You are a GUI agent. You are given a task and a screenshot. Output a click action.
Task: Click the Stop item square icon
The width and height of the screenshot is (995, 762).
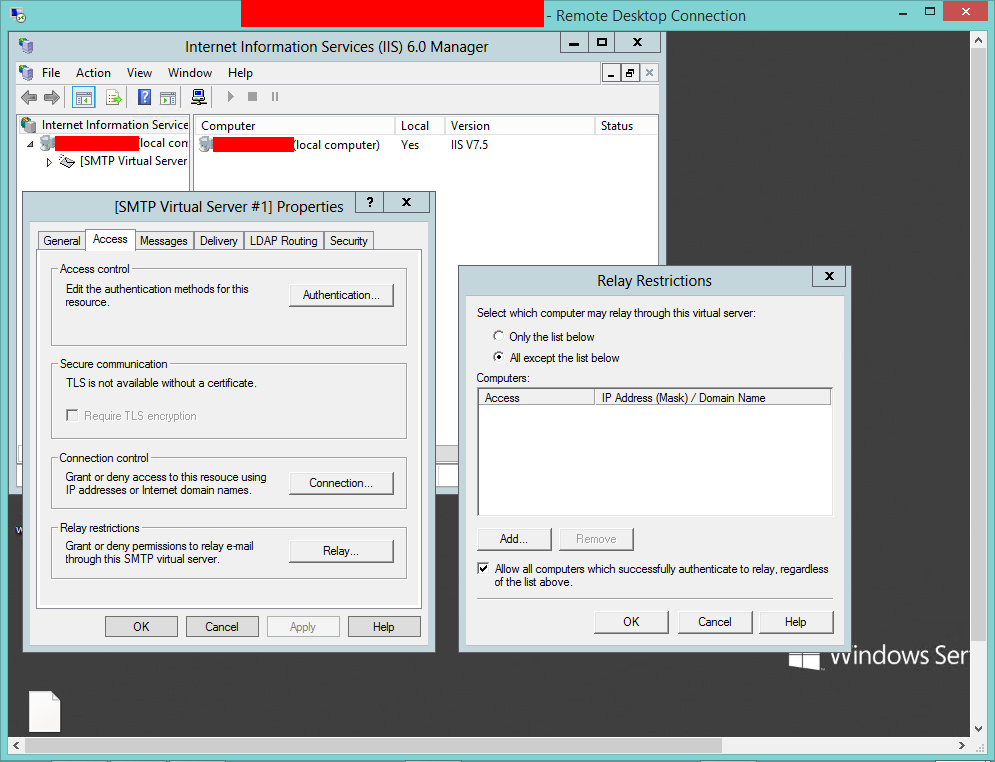point(253,96)
